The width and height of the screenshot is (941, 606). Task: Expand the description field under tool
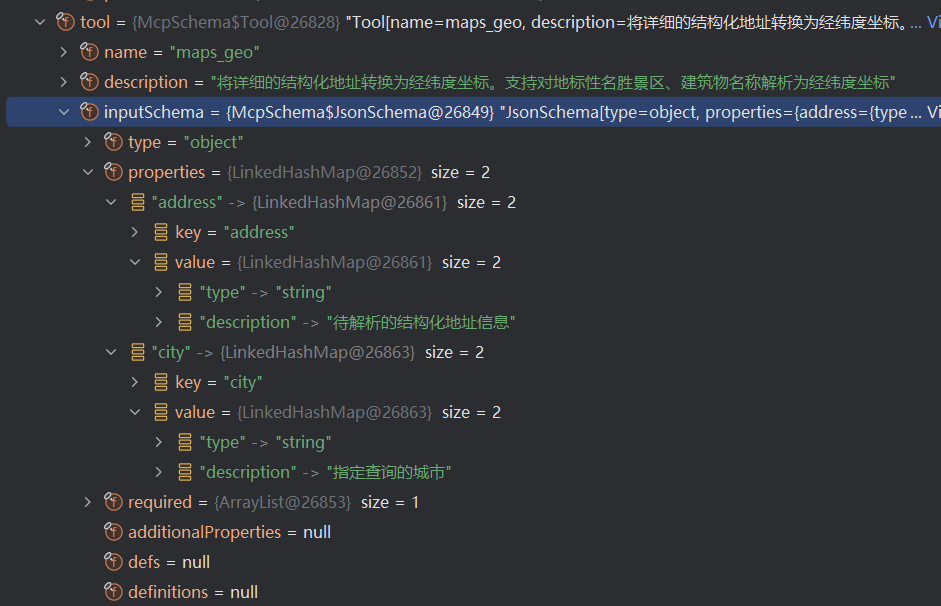[x=64, y=82]
